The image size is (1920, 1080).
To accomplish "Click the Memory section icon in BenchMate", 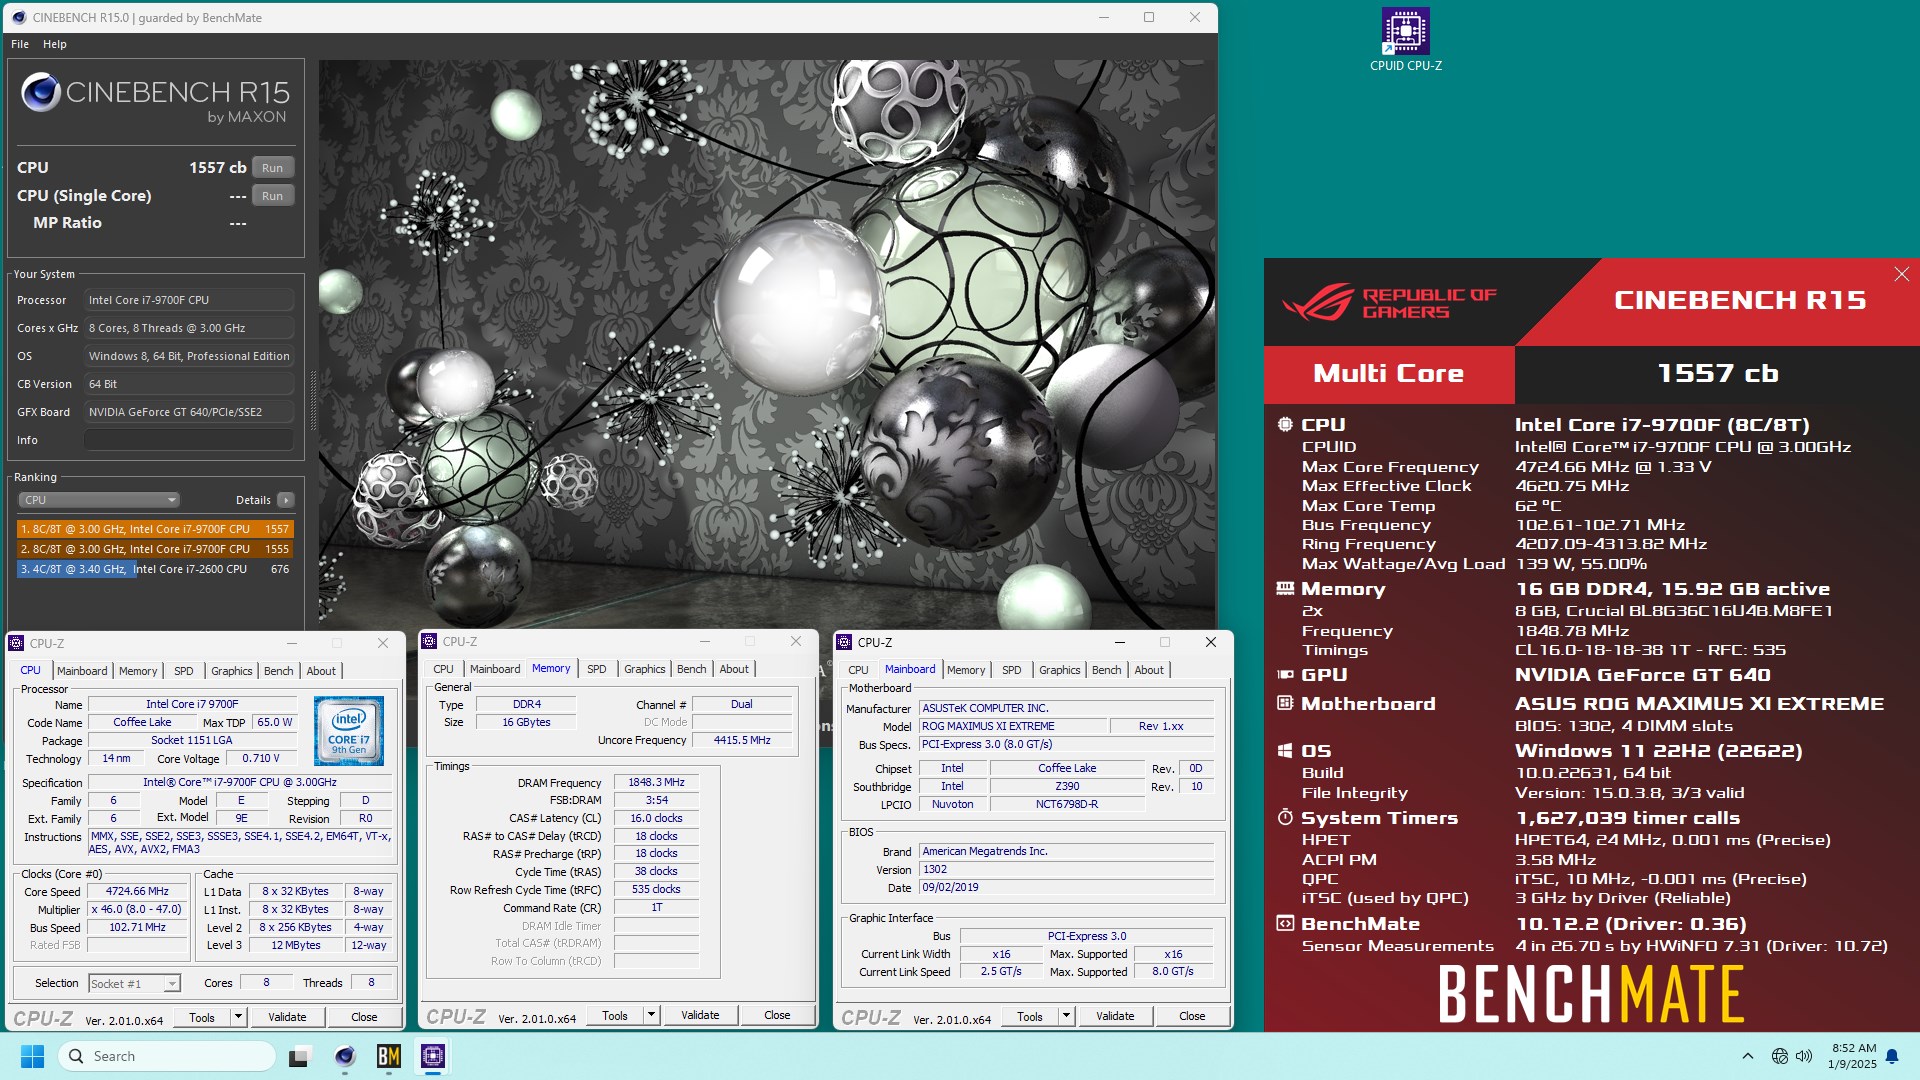I will (1285, 589).
